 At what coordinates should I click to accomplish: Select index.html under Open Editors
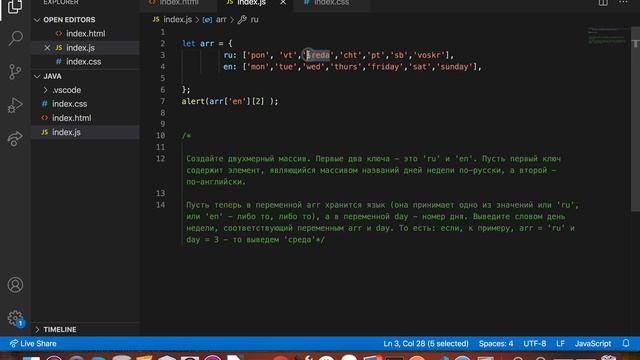[x=85, y=33]
